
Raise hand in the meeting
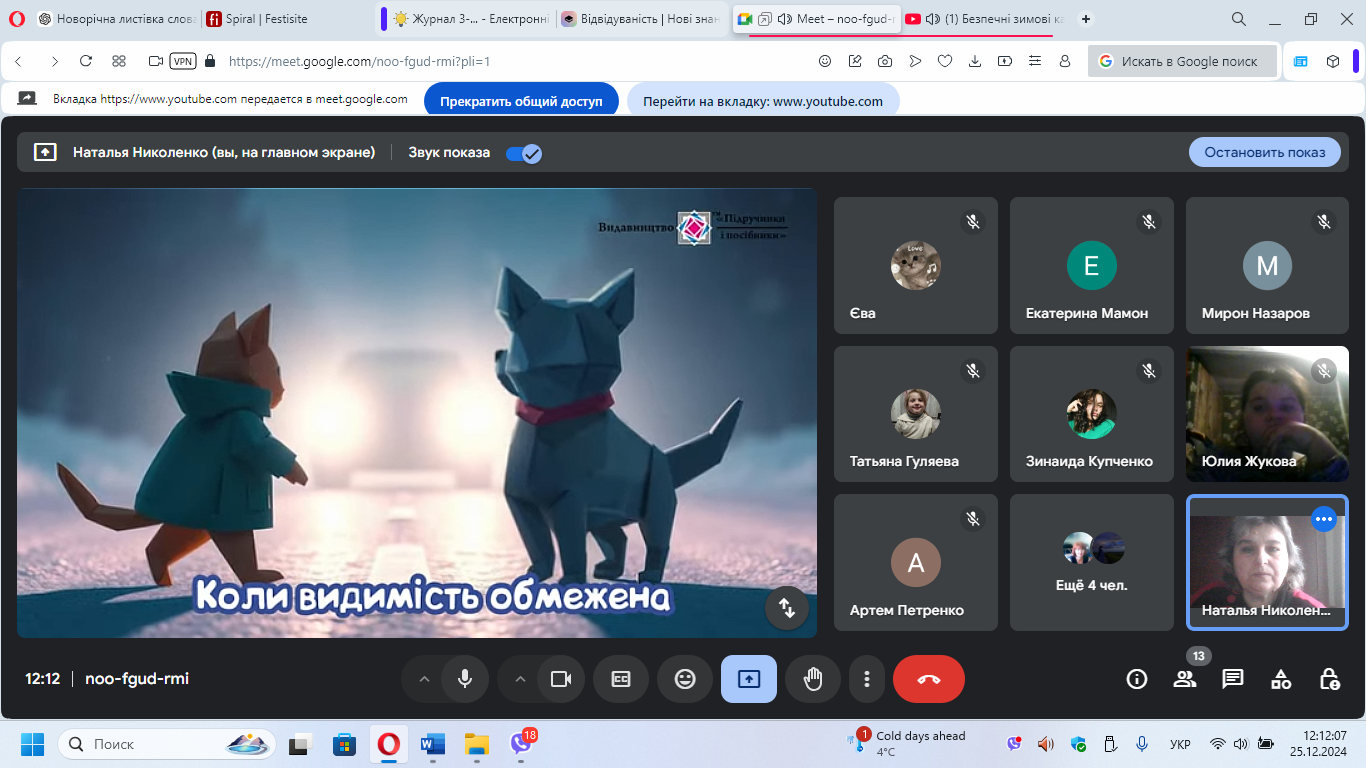coord(813,679)
